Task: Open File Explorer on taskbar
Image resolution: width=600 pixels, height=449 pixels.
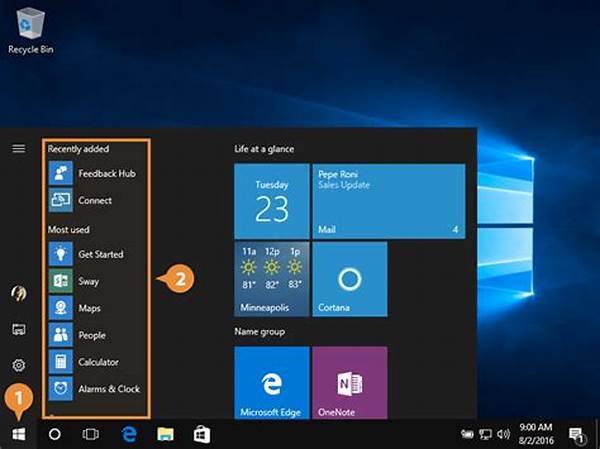Action: click(x=165, y=434)
